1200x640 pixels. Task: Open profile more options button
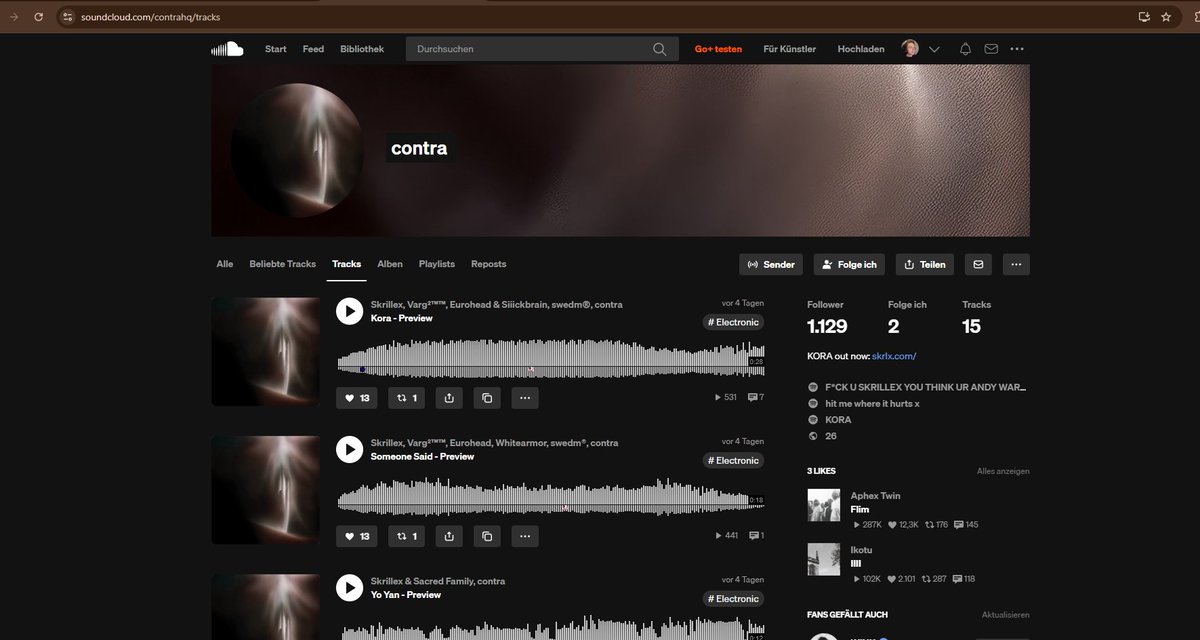pyautogui.click(x=1016, y=264)
